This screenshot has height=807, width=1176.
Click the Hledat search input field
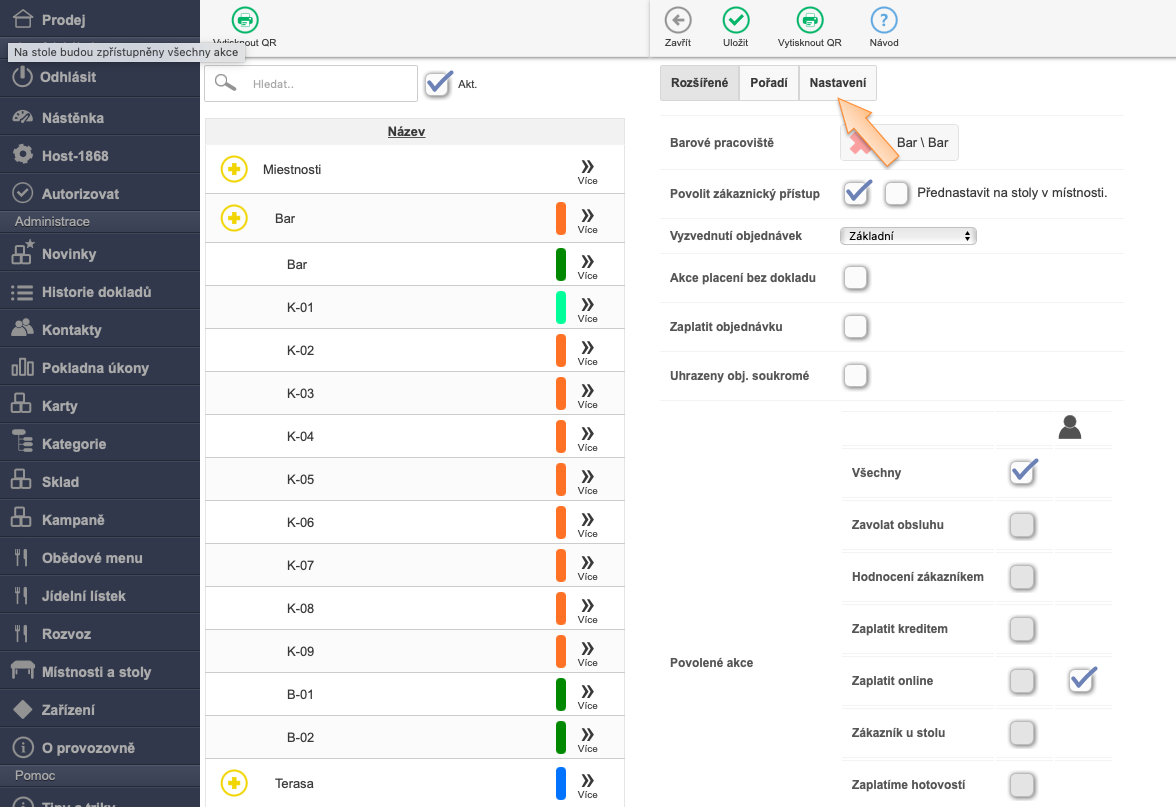(329, 84)
